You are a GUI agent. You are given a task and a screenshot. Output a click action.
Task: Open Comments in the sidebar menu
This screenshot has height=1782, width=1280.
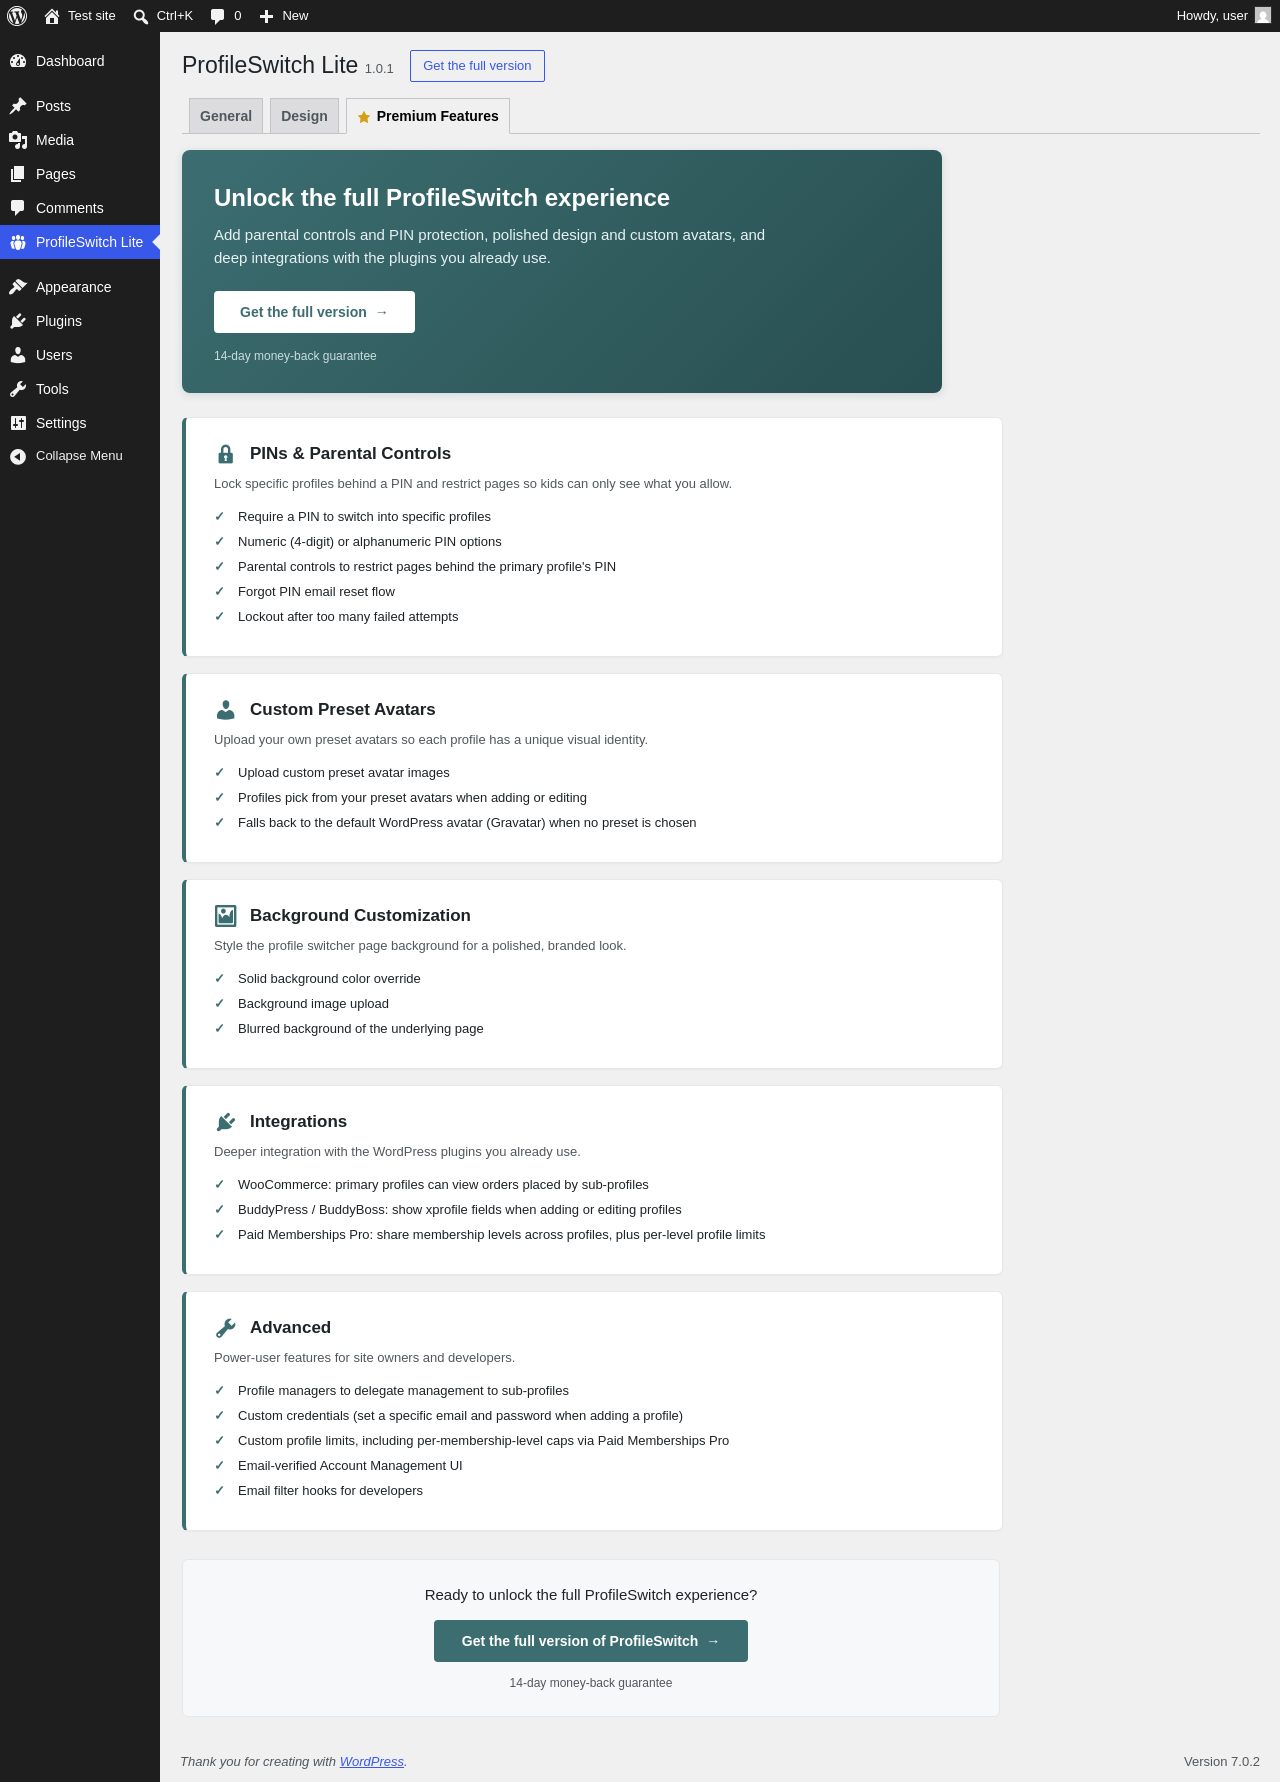pos(80,208)
